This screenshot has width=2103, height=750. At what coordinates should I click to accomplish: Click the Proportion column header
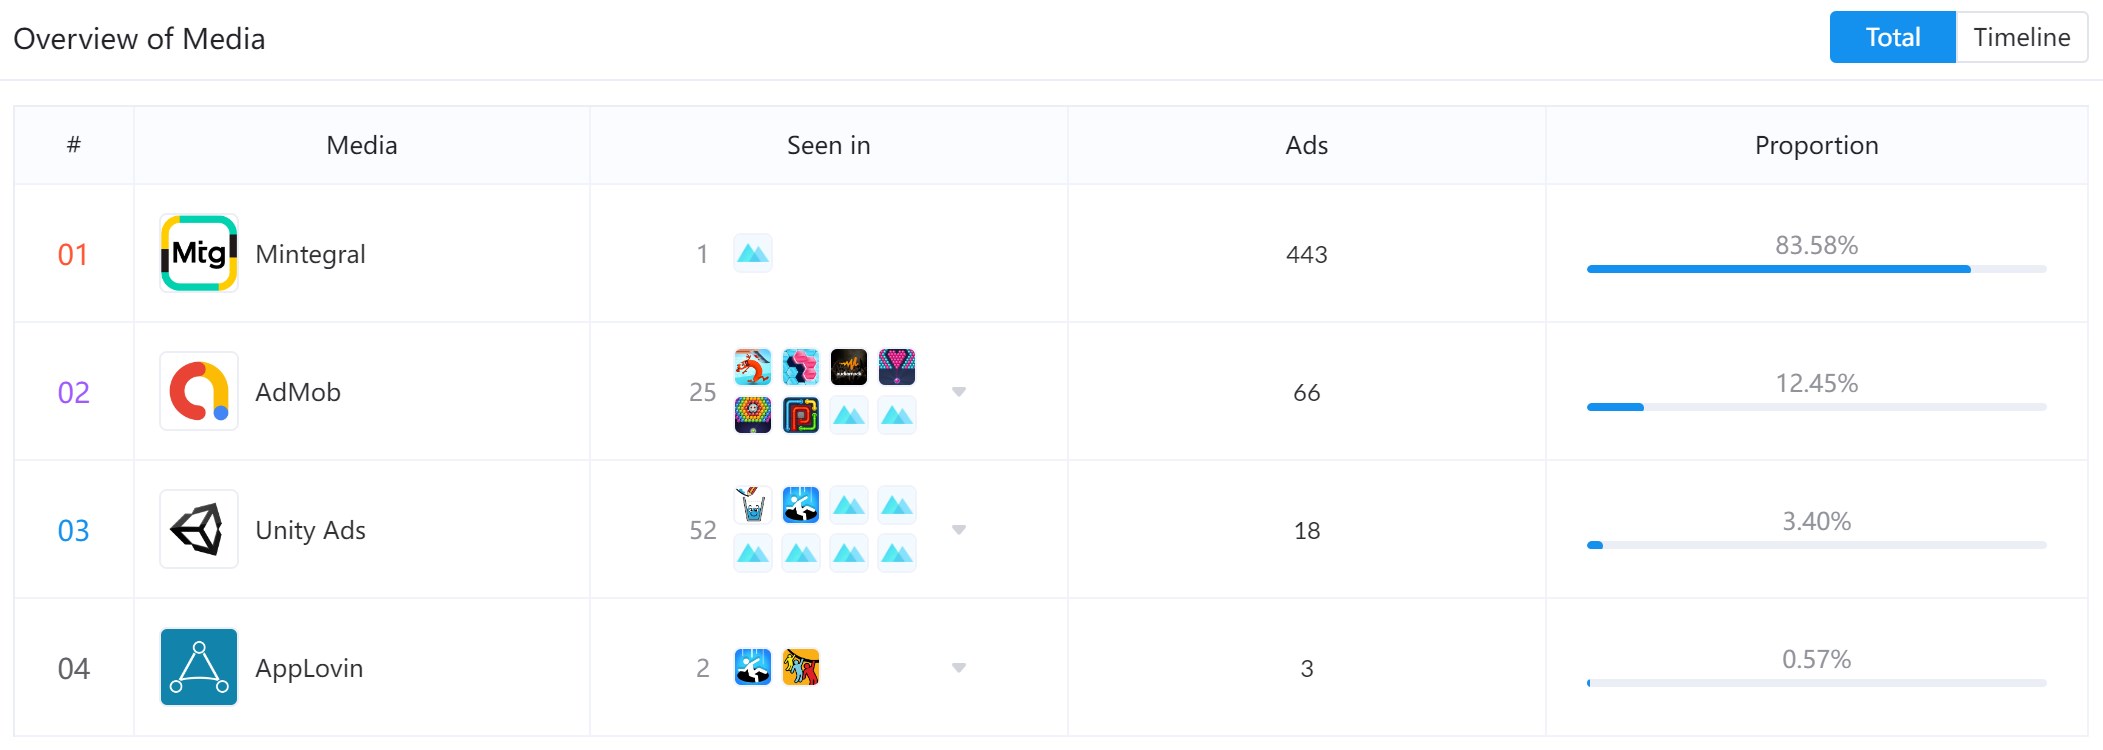pyautogui.click(x=1816, y=145)
